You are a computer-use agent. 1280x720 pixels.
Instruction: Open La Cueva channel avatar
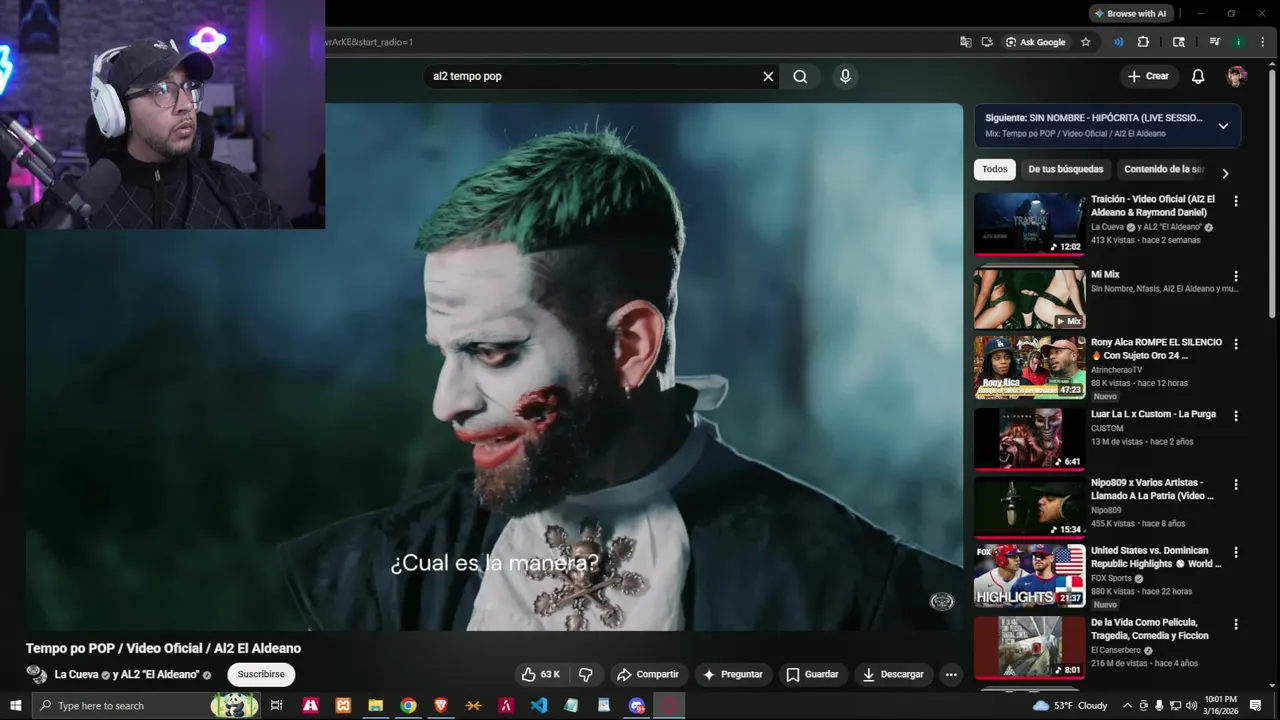(37, 674)
